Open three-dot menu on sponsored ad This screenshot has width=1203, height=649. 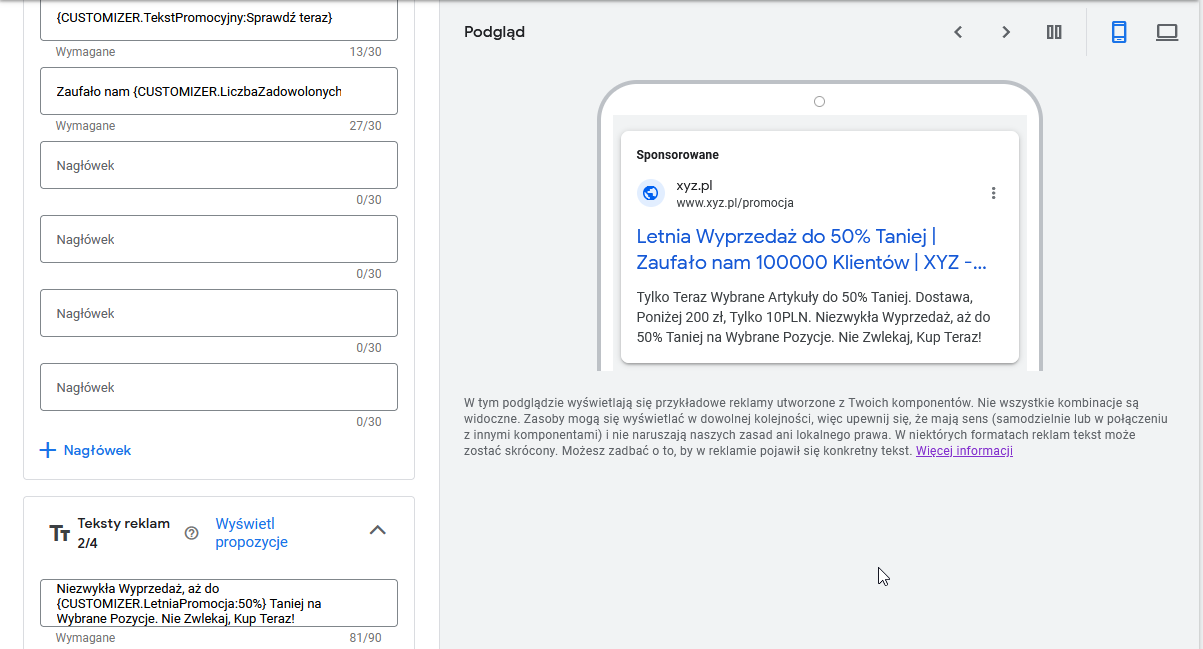993,193
